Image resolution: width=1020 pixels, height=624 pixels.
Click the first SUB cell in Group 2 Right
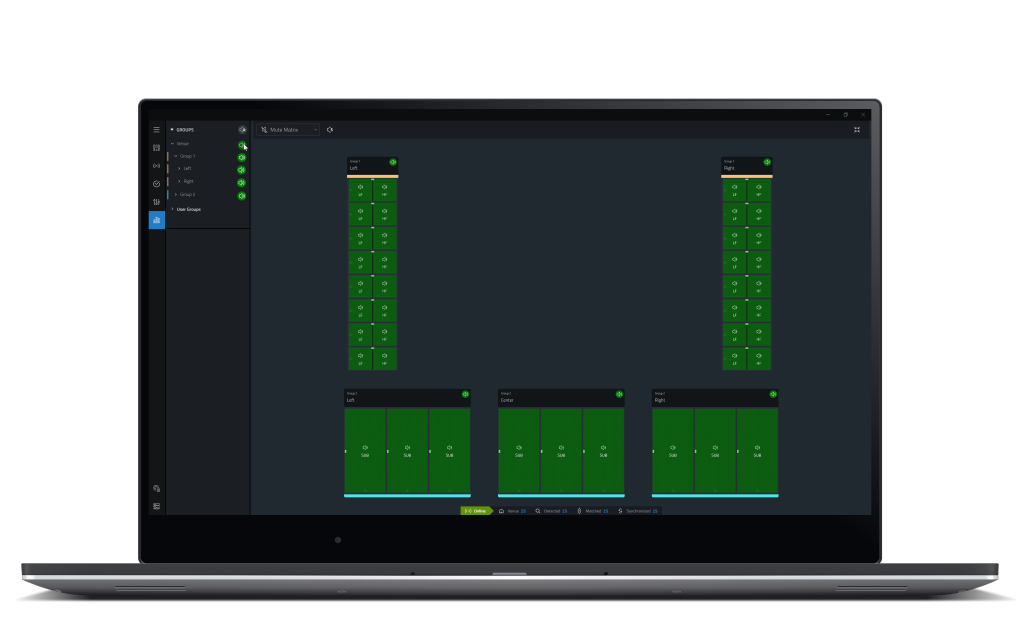673,450
